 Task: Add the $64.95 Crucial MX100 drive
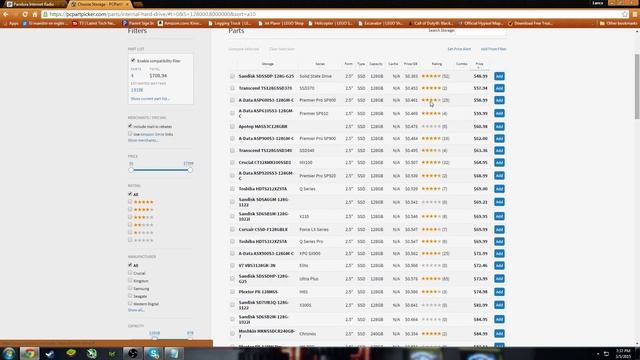click(499, 162)
